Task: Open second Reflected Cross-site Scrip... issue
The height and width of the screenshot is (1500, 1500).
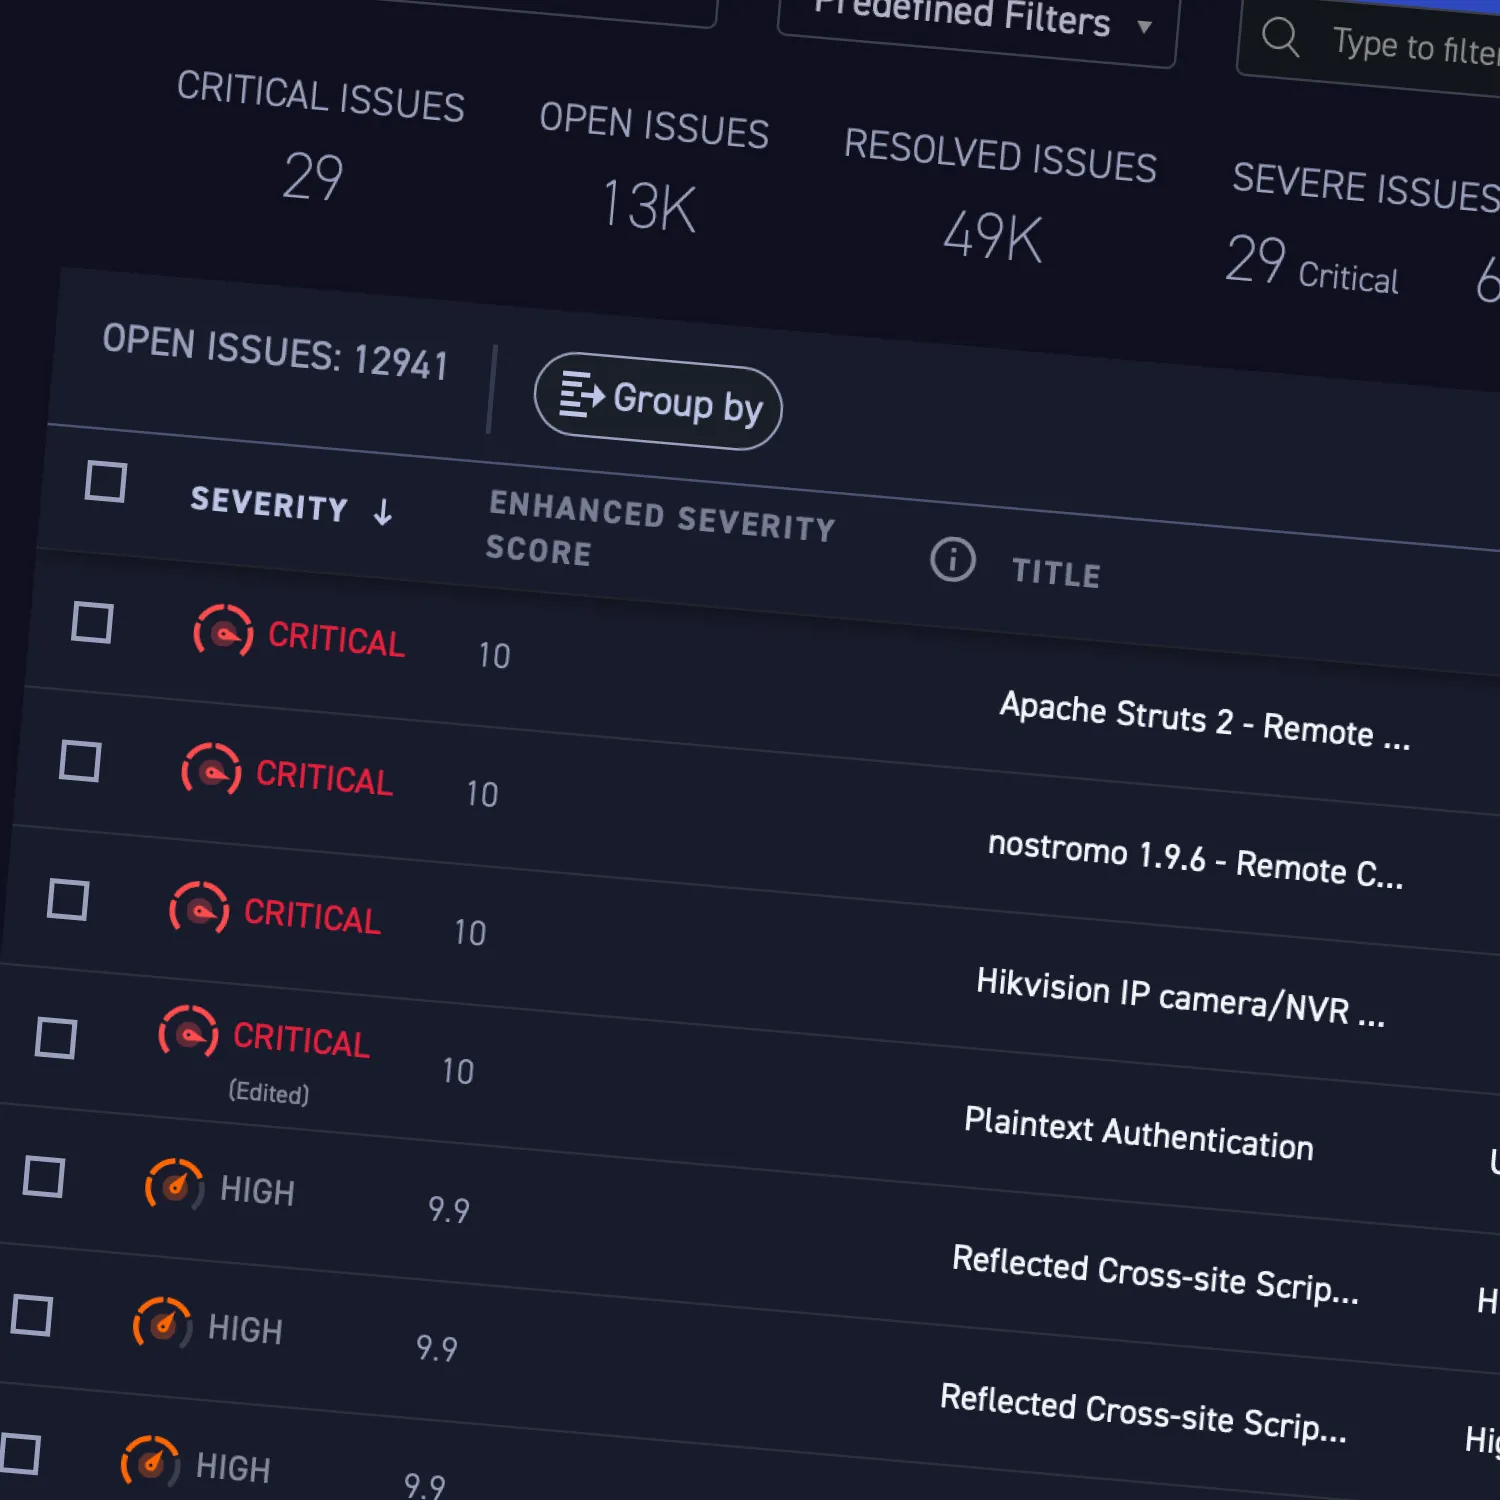Action: coord(1143,1414)
